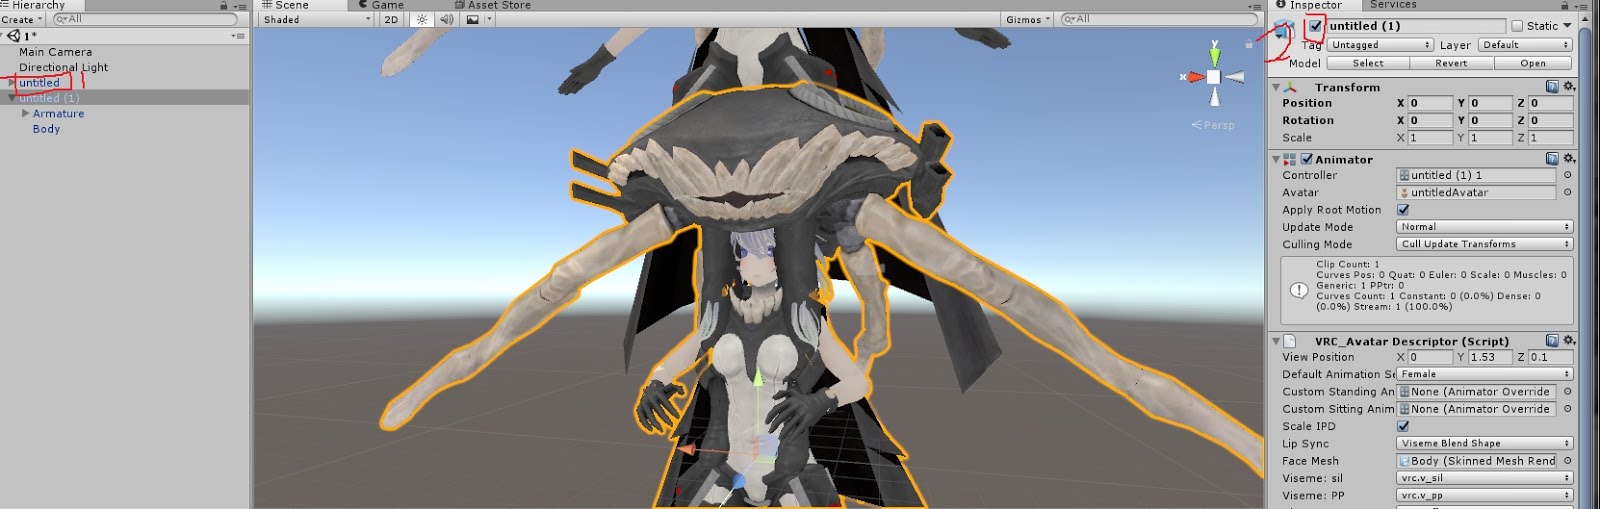Click the Model Select button
Screen dimensions: 1600x509
(x=1368, y=63)
